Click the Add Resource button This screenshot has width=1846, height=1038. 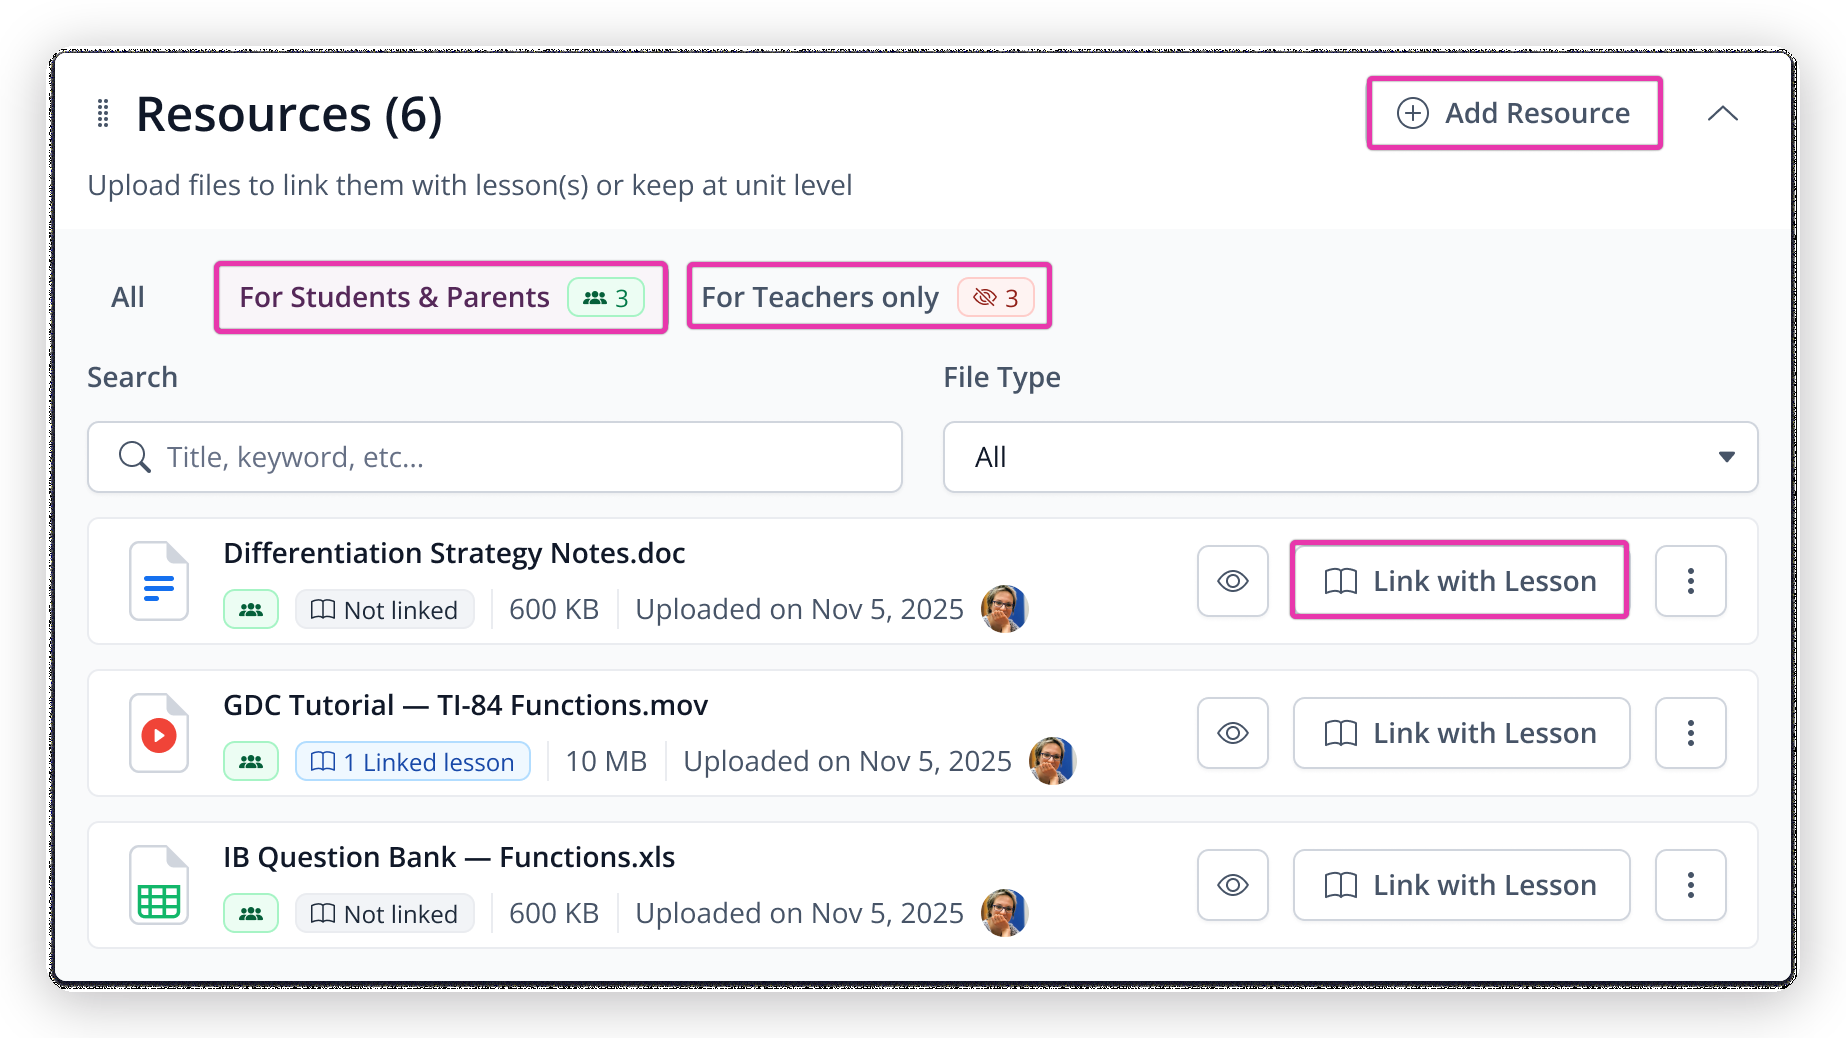click(x=1514, y=113)
